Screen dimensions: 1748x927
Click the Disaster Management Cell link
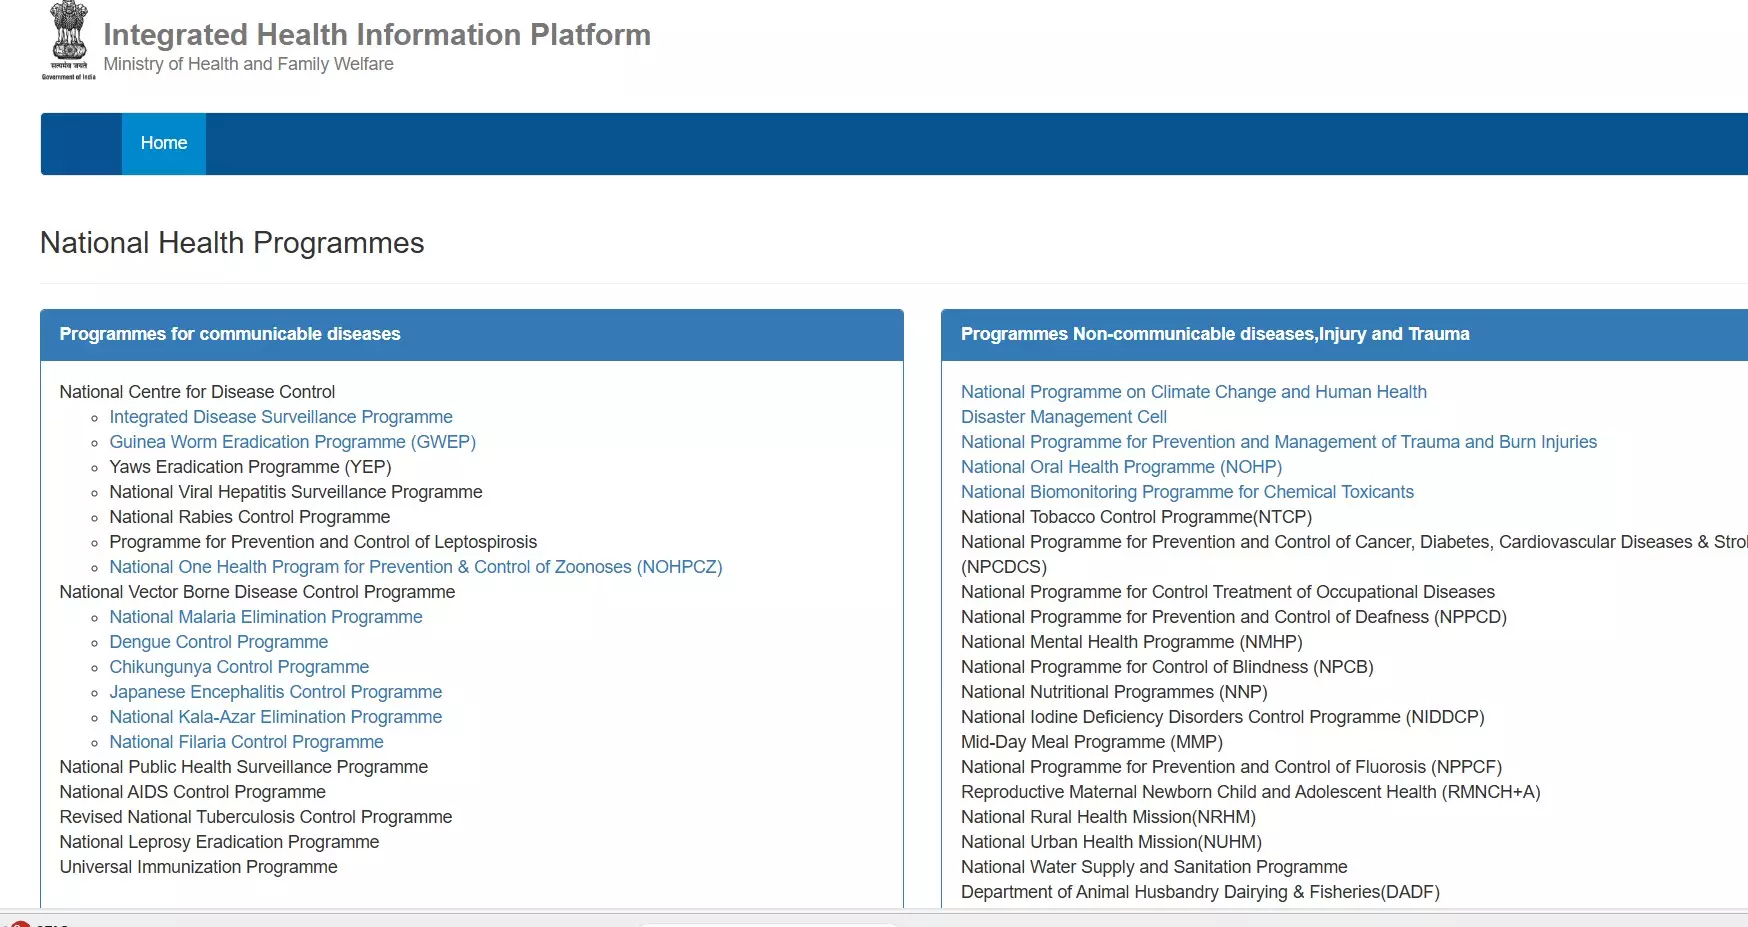click(1063, 417)
